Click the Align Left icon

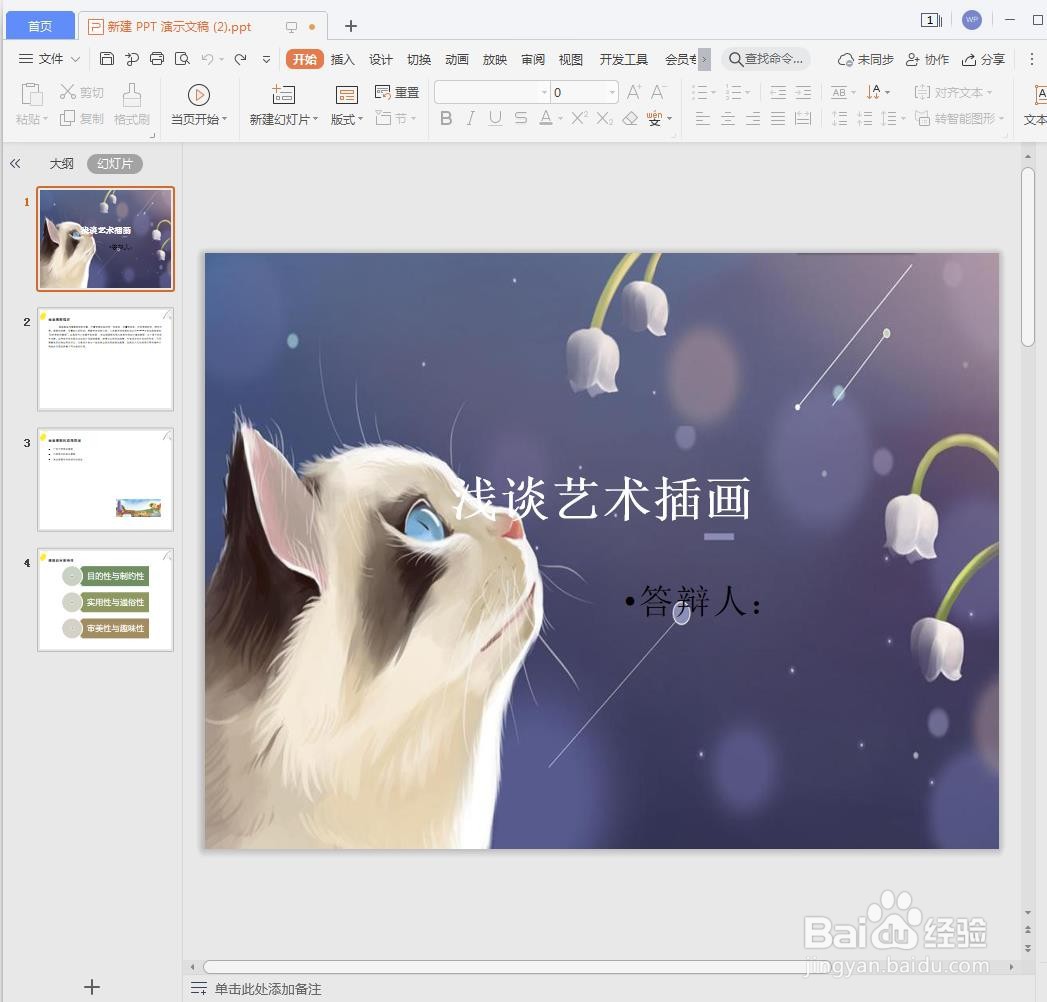pos(702,119)
